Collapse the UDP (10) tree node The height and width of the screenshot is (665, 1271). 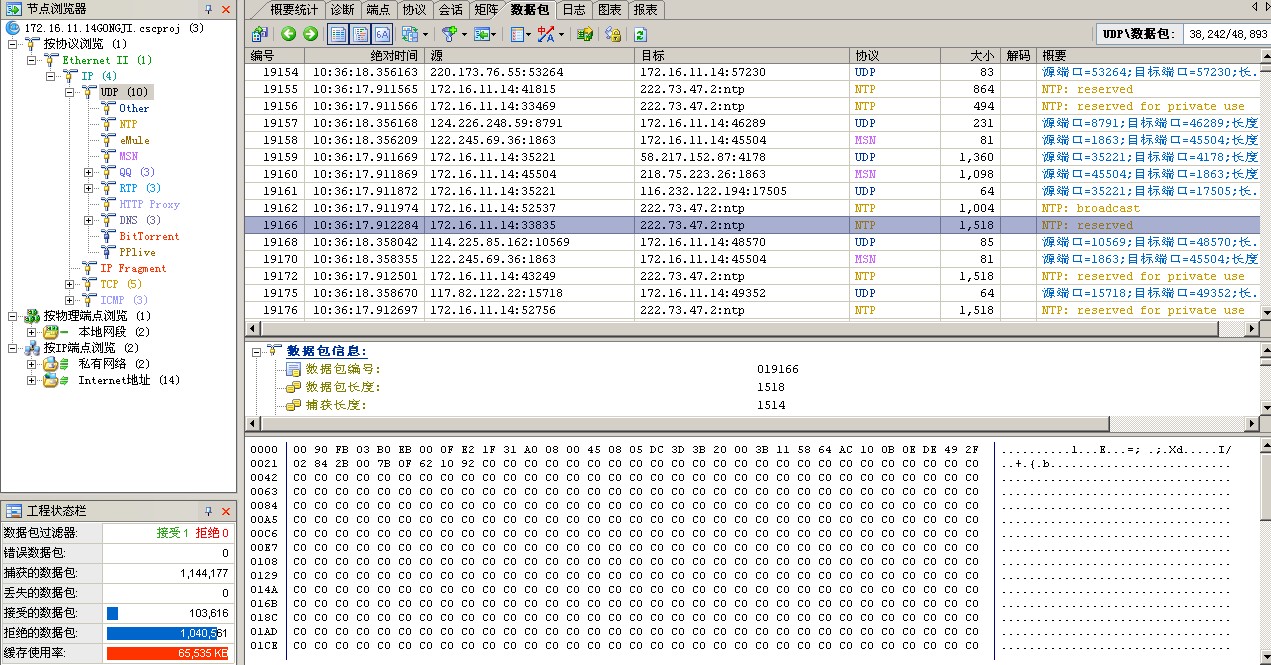(x=72, y=92)
